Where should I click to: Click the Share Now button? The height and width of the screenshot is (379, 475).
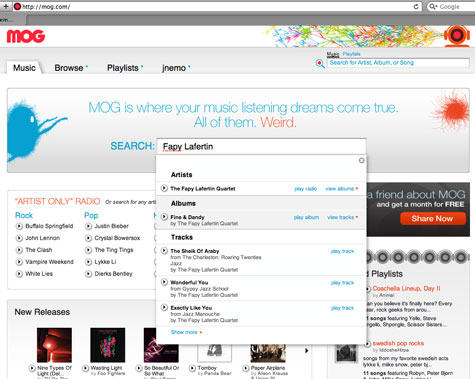[433, 219]
